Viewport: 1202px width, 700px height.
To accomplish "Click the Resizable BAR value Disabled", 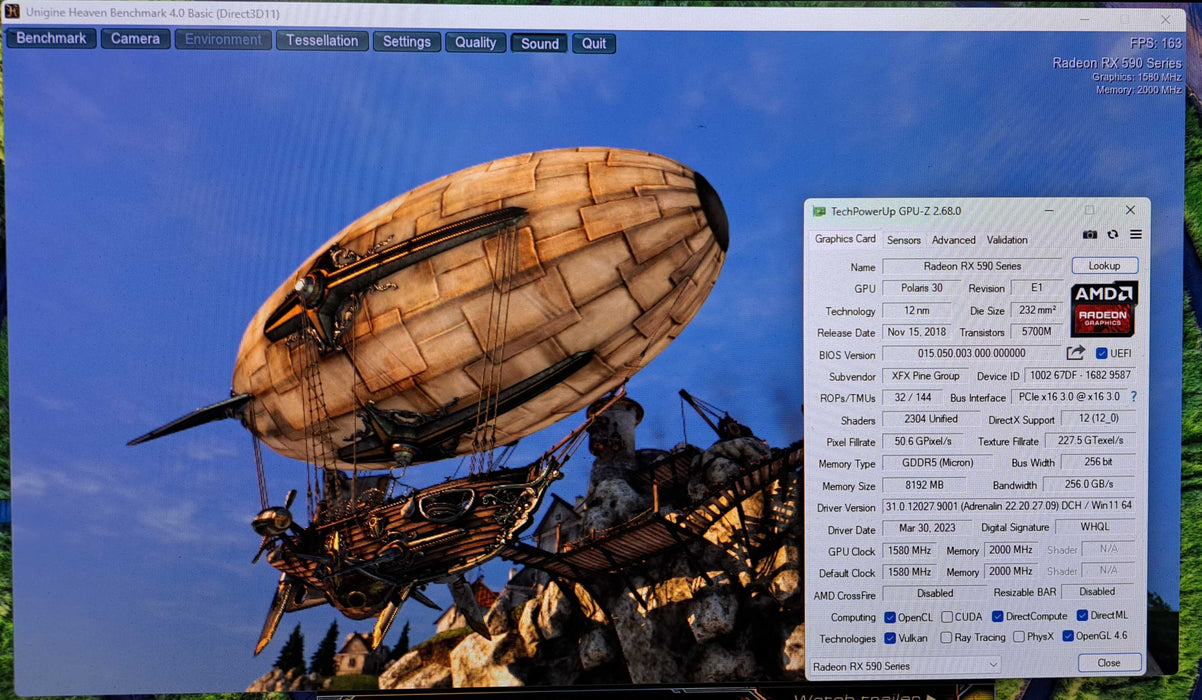I will (x=1096, y=591).
